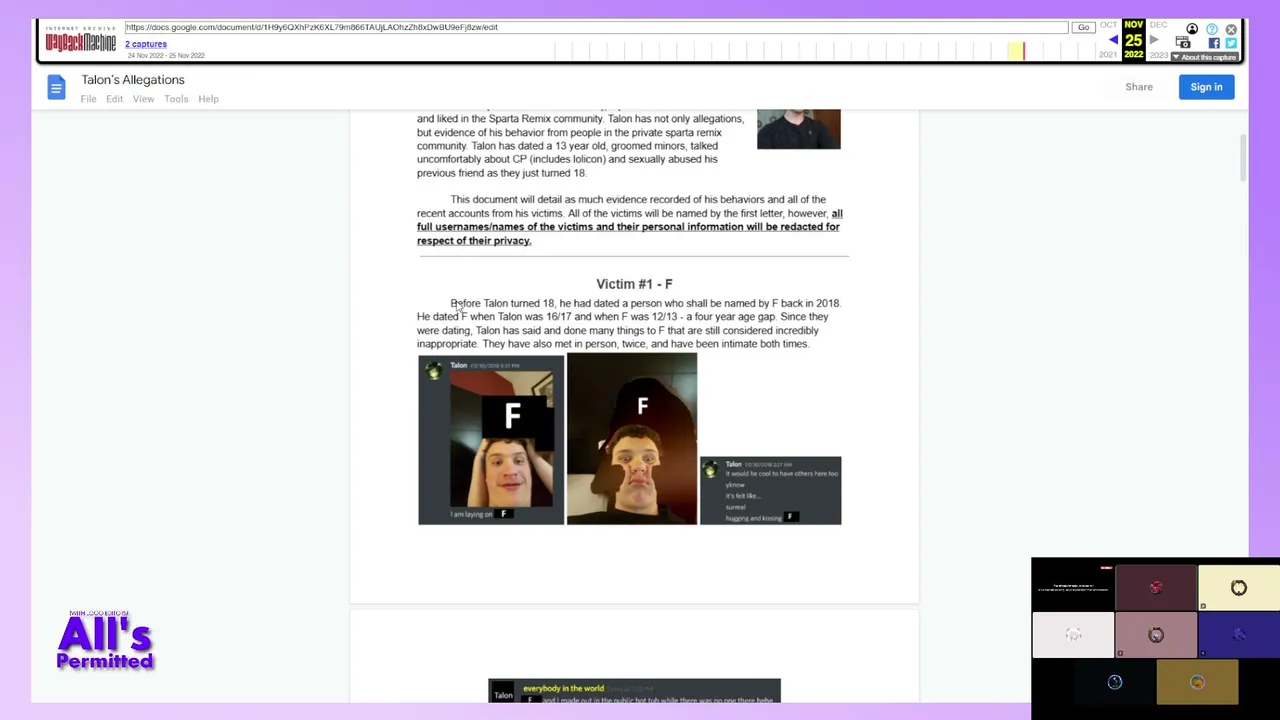Open the Google Docs home icon
Viewport: 1280px width, 720px height.
pyautogui.click(x=56, y=88)
